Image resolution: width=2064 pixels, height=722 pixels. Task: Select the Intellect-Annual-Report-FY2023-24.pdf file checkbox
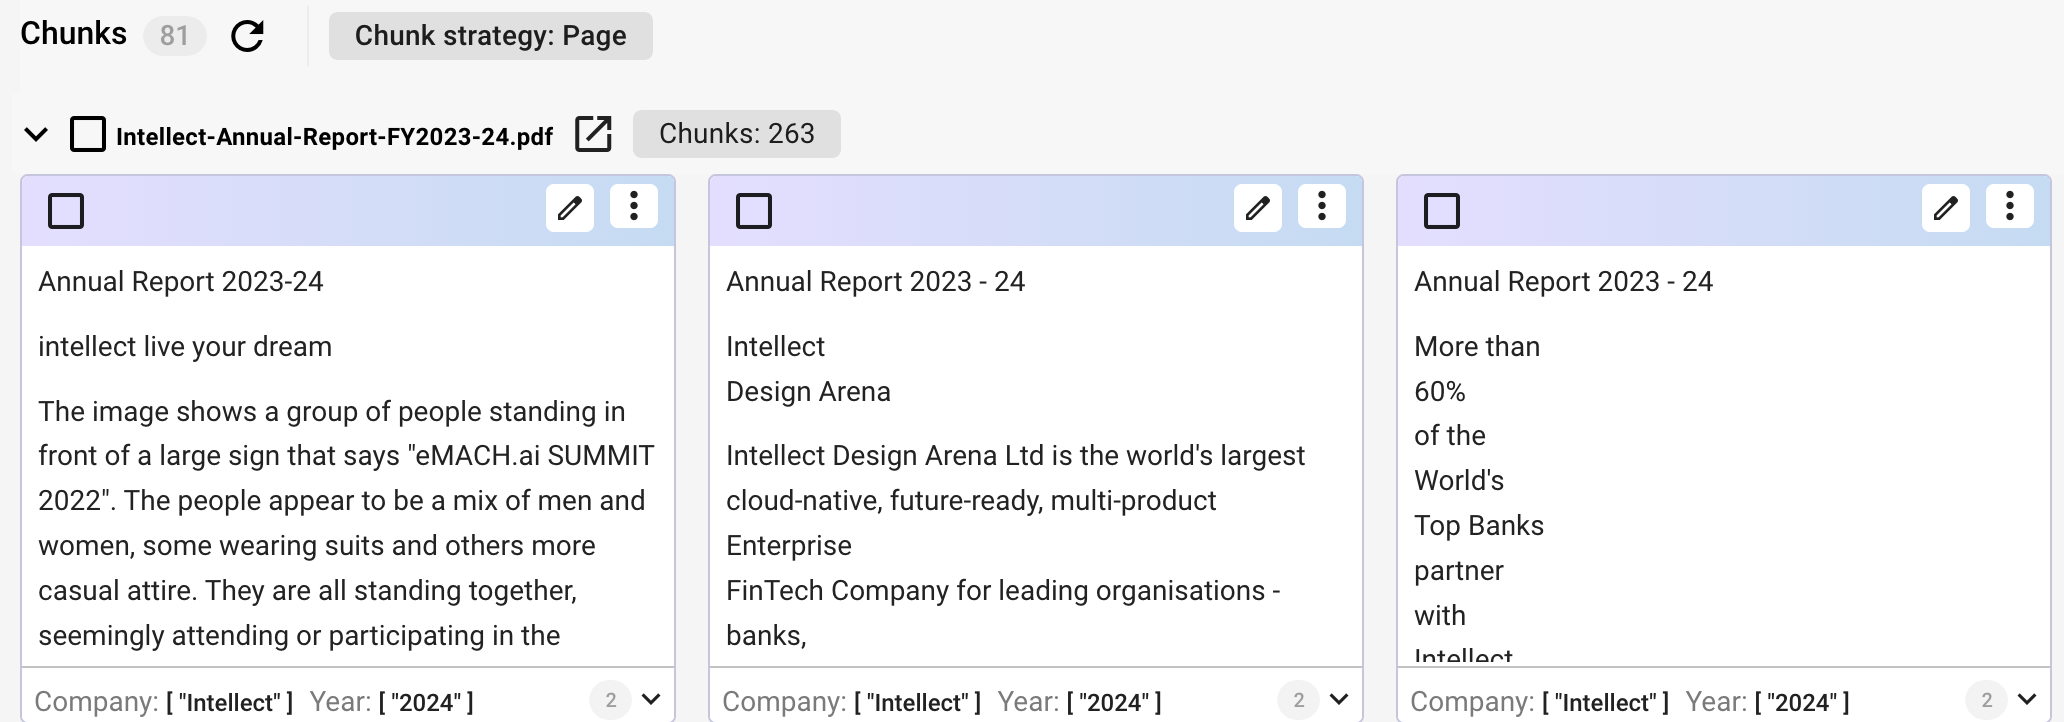(x=88, y=134)
